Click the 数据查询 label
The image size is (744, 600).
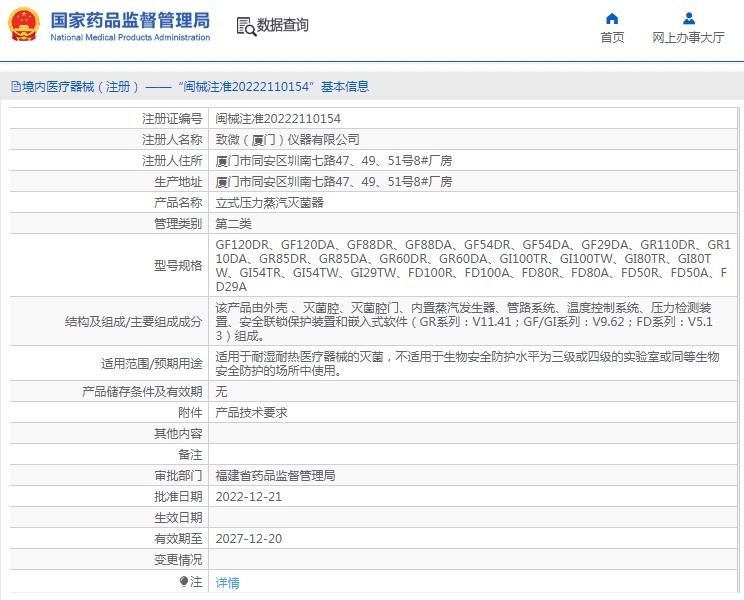point(283,25)
